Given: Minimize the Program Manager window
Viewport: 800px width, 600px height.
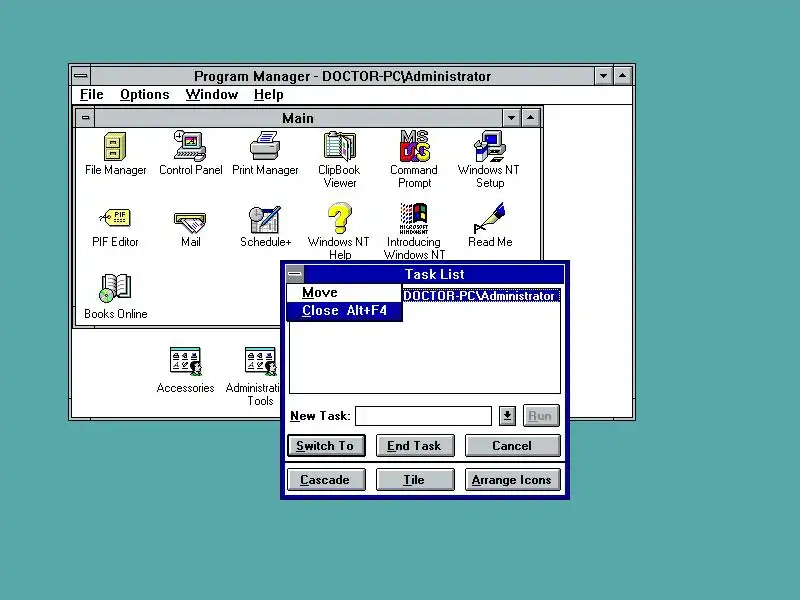Looking at the screenshot, I should tap(603, 76).
